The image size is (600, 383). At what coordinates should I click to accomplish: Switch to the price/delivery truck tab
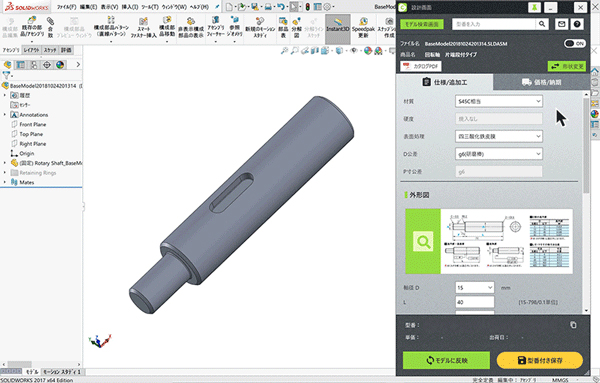tap(541, 82)
